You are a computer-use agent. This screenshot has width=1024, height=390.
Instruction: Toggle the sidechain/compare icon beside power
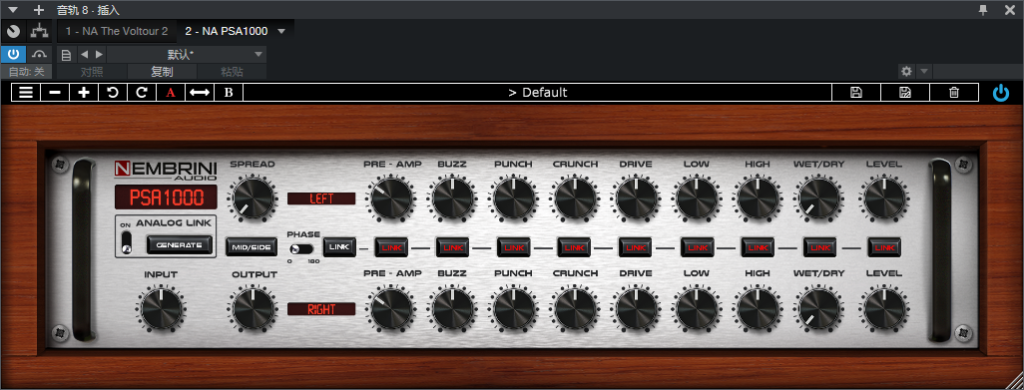pyautogui.click(x=40, y=54)
